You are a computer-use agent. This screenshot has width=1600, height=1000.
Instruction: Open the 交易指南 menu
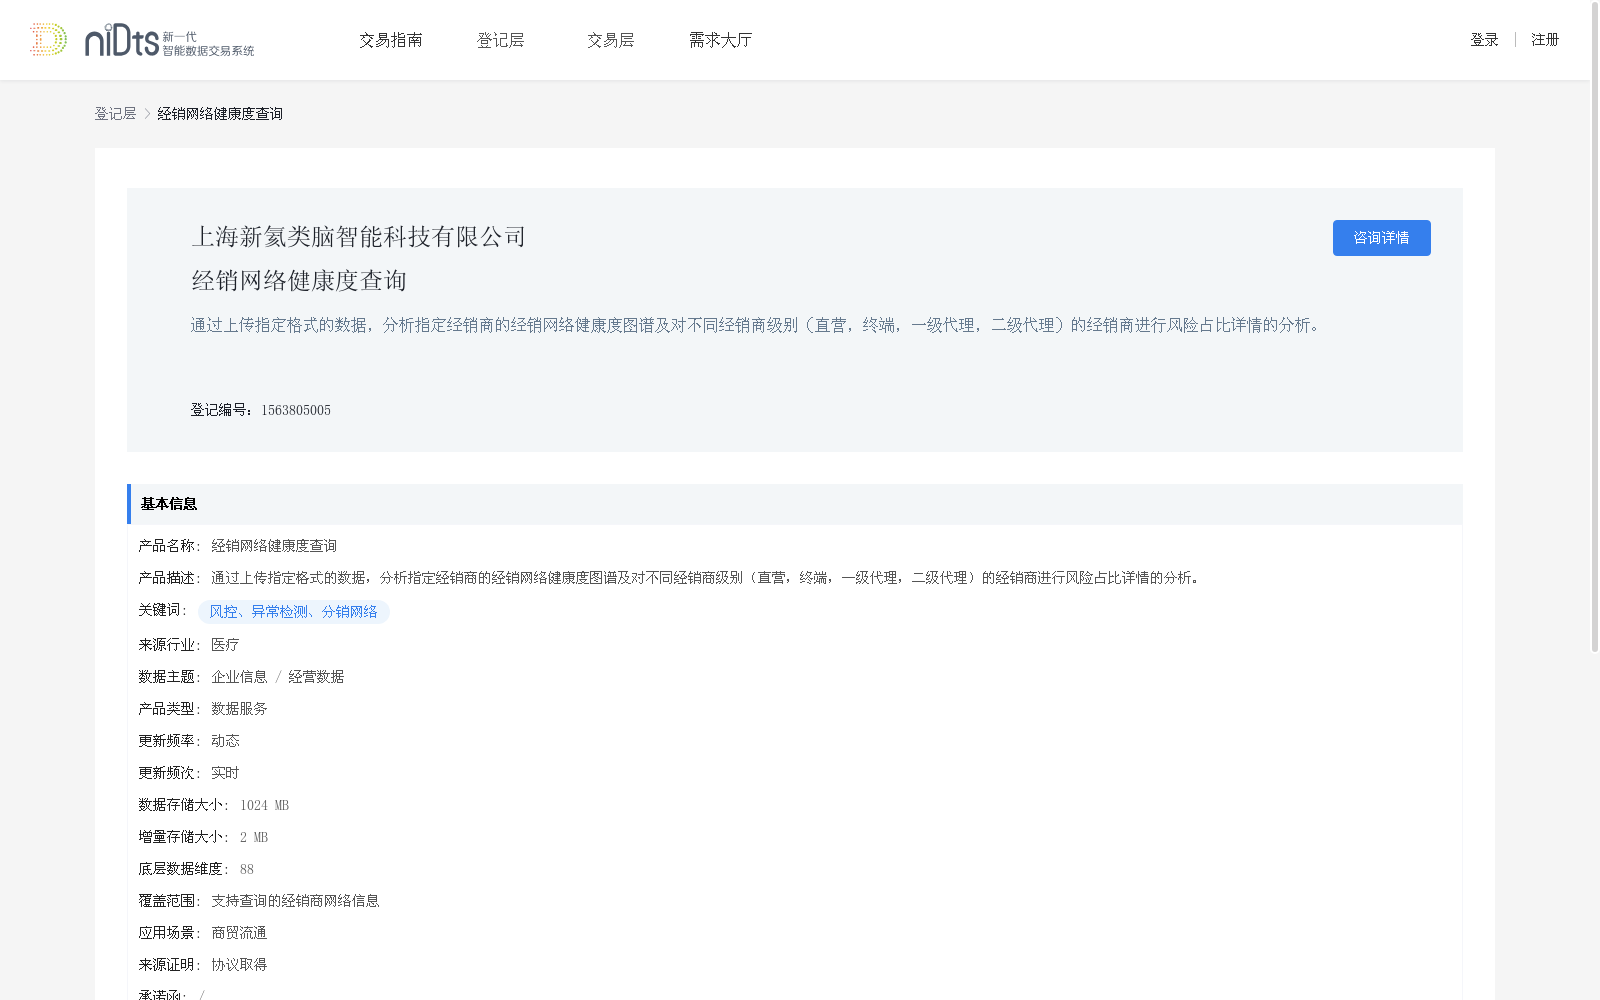point(391,40)
